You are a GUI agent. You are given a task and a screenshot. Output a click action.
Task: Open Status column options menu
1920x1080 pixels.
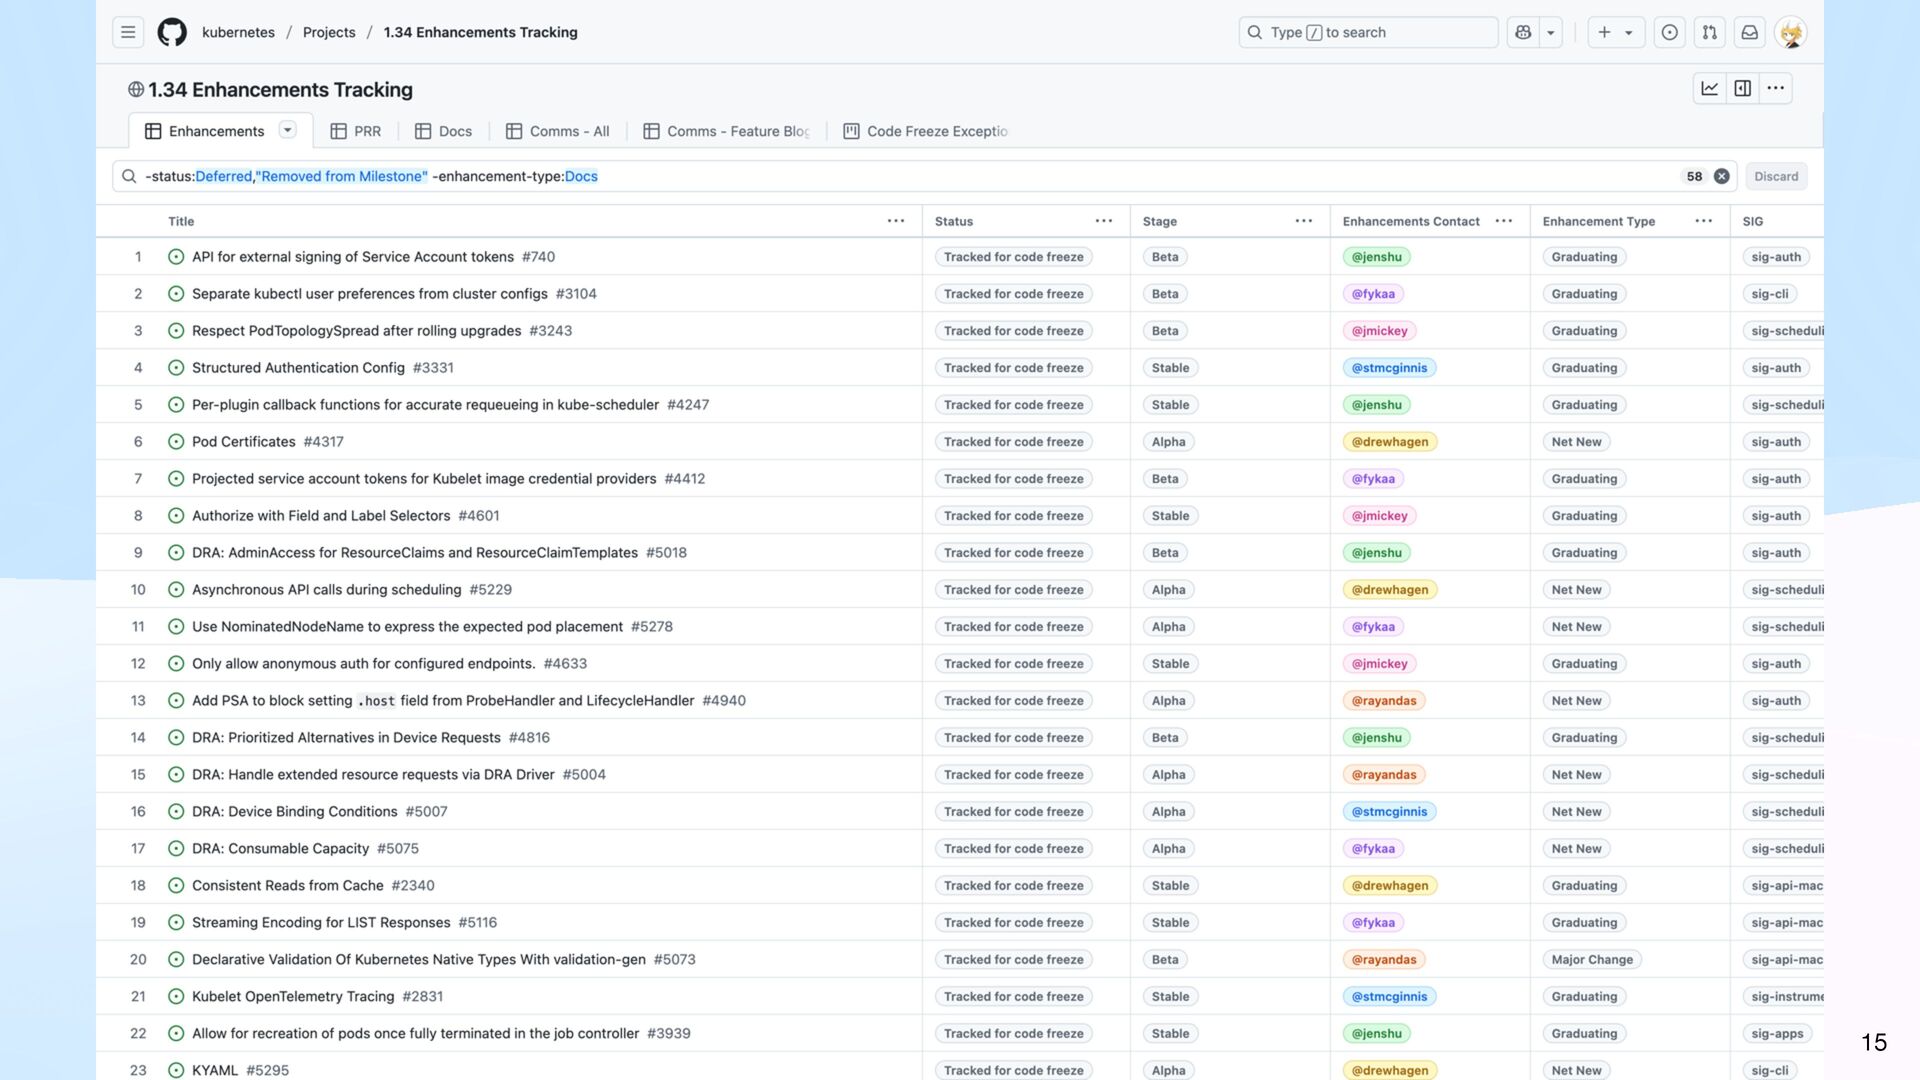coord(1104,221)
